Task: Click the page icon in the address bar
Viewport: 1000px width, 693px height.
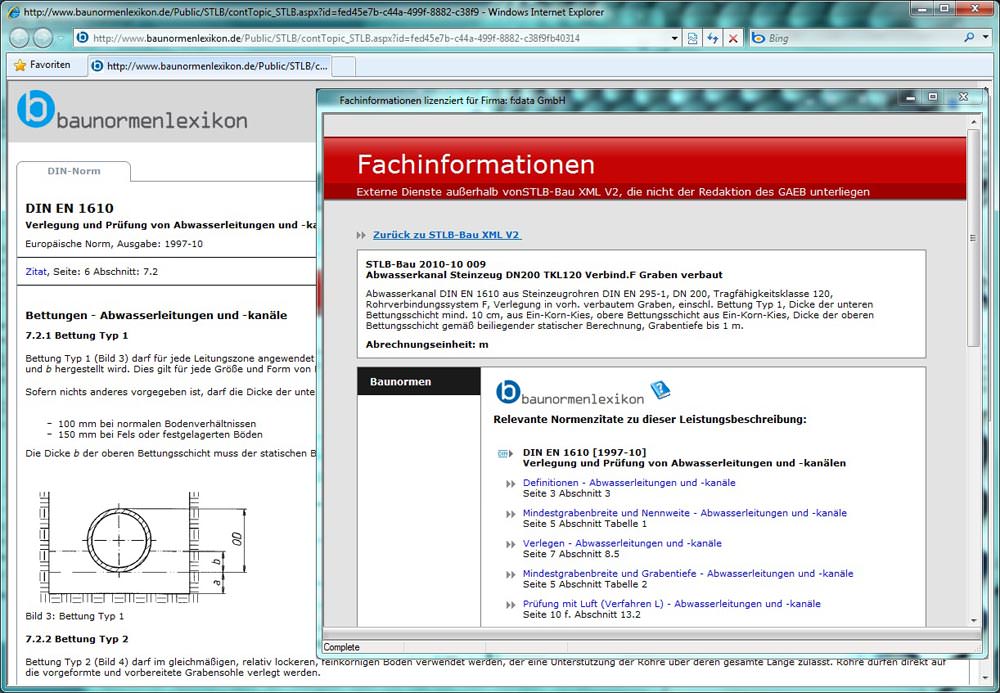Action: pos(82,38)
